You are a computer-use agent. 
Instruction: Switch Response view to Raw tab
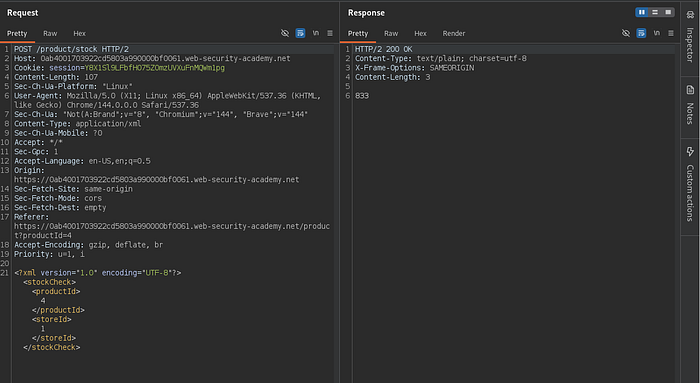tap(391, 33)
